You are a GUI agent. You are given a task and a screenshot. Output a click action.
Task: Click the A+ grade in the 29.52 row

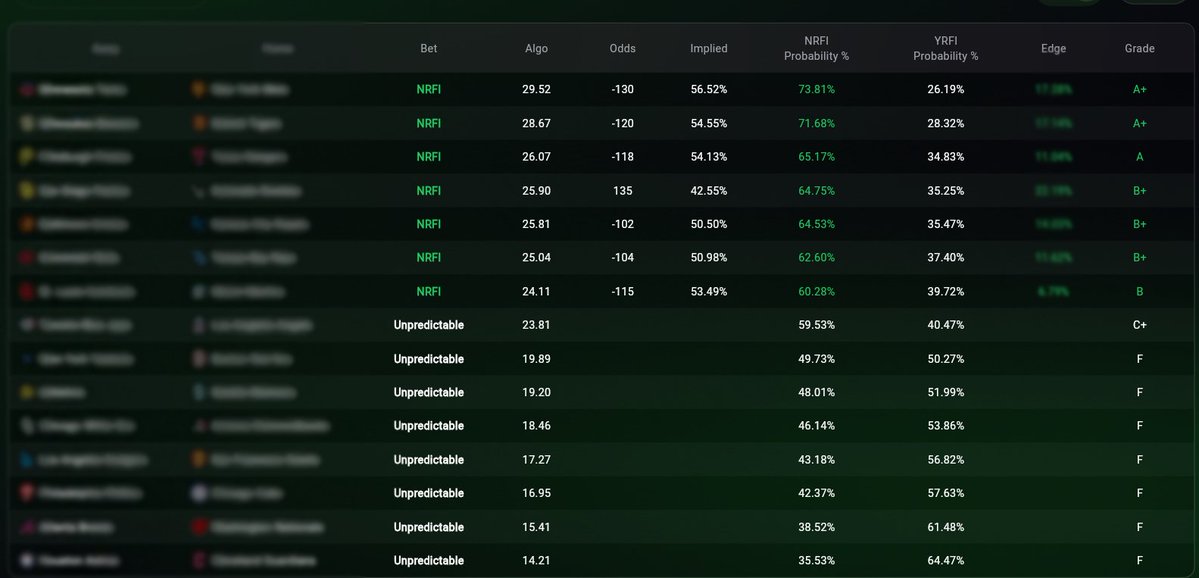pyautogui.click(x=1139, y=89)
